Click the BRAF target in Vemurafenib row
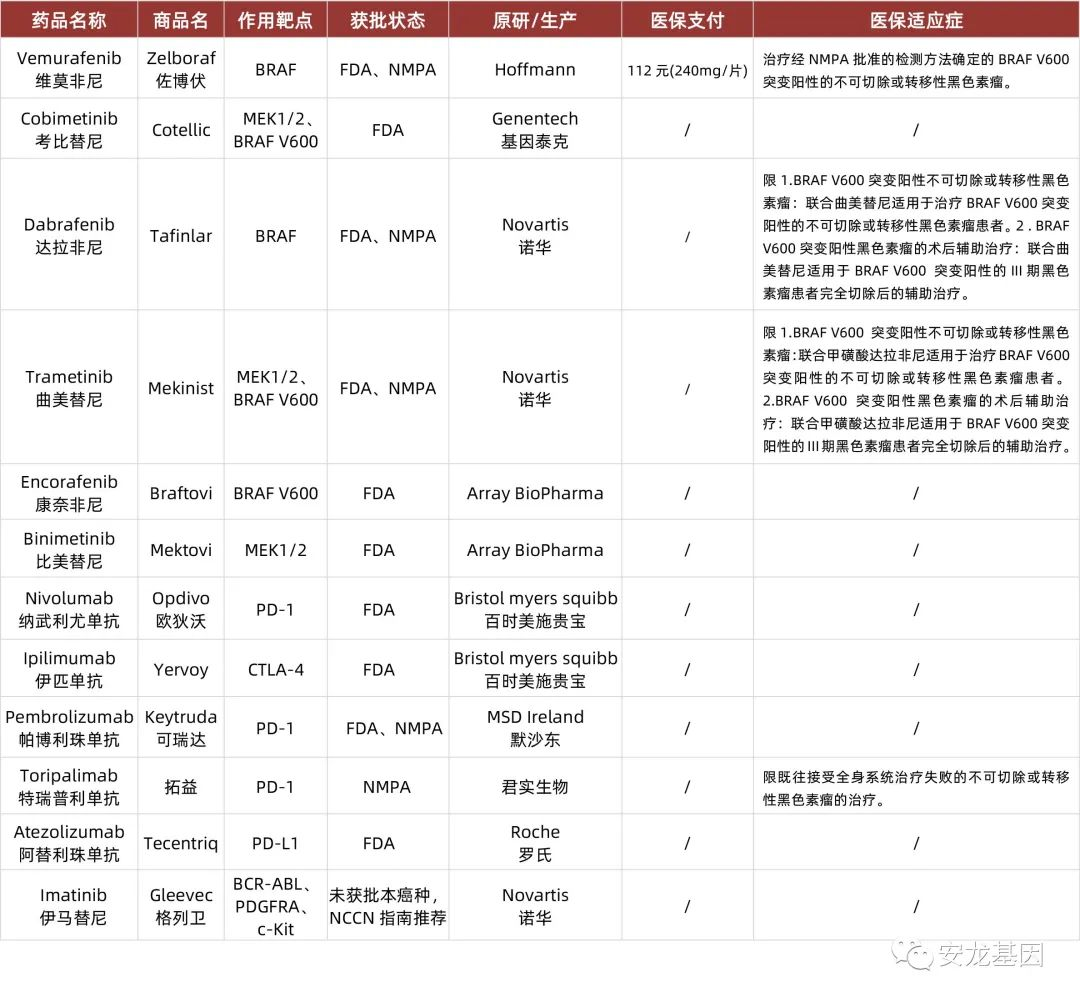 pyautogui.click(x=276, y=69)
